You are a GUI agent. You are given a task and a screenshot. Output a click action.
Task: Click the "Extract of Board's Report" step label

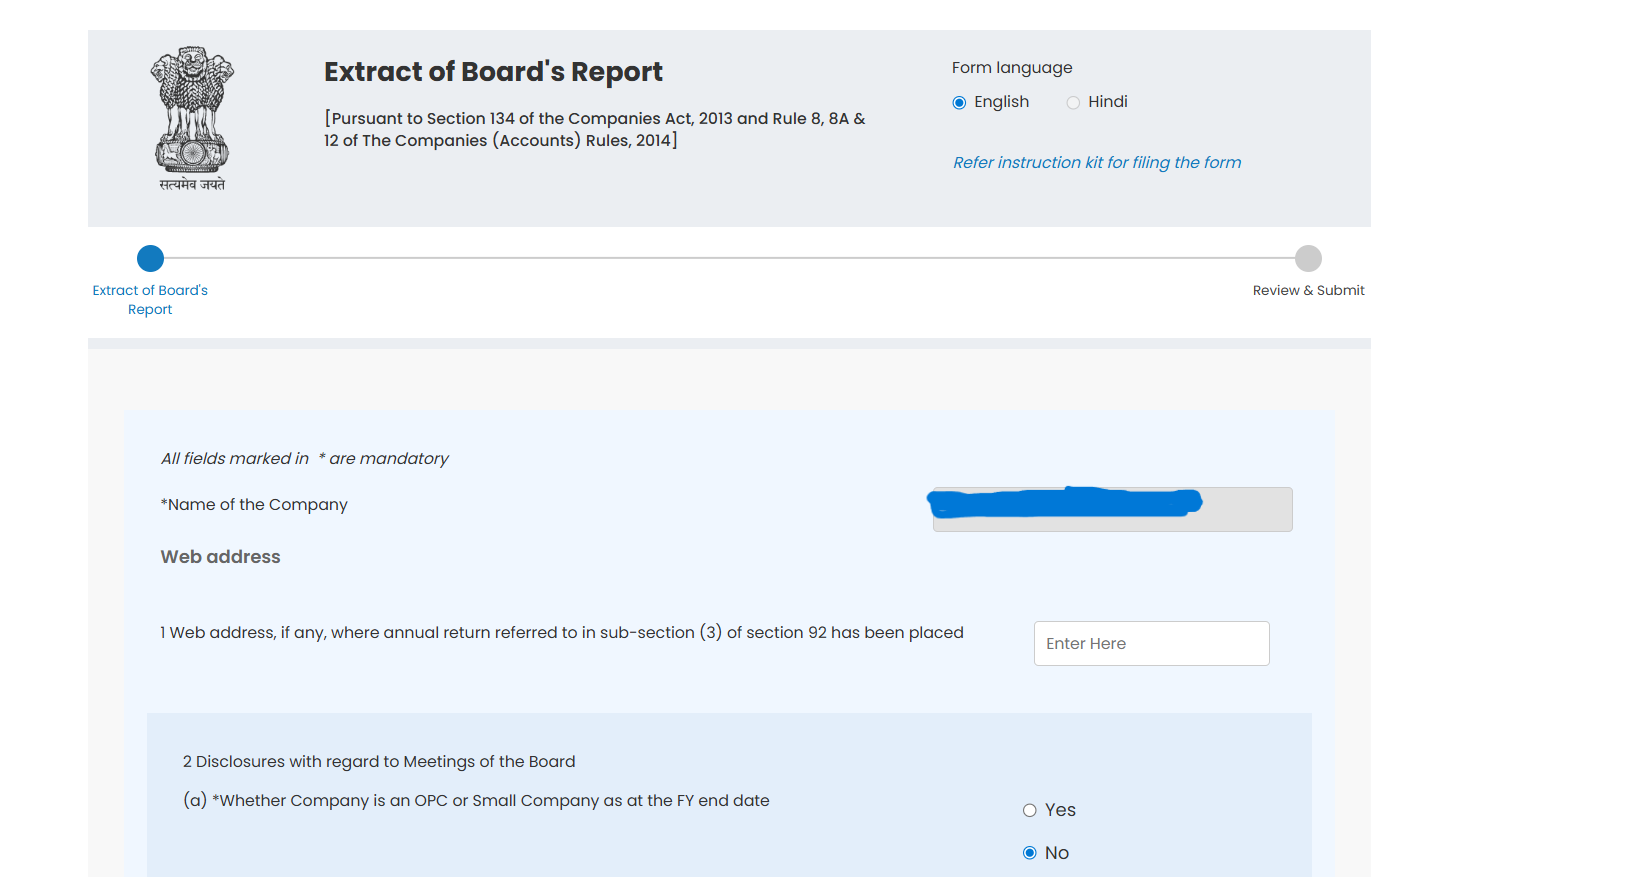point(150,299)
